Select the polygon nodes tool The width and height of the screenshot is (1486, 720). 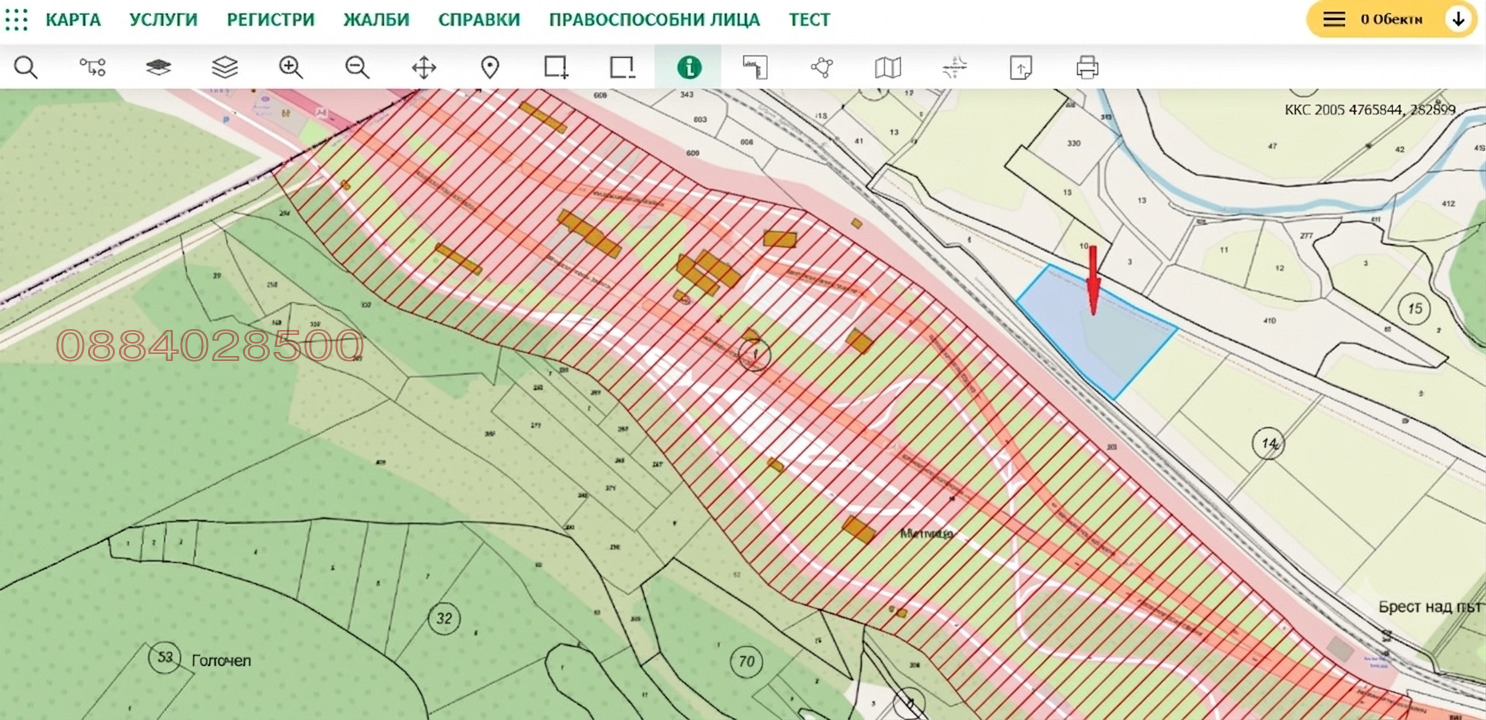pos(822,67)
